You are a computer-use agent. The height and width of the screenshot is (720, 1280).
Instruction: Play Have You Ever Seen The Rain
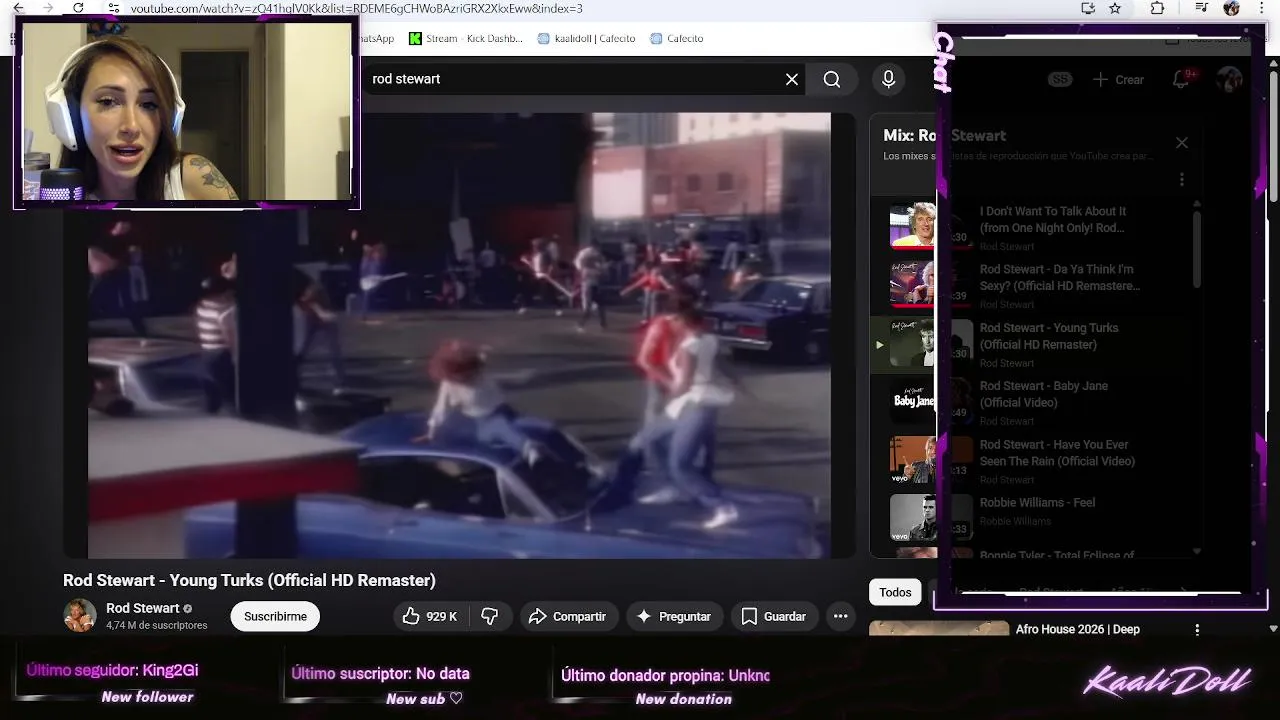pyautogui.click(x=1057, y=453)
